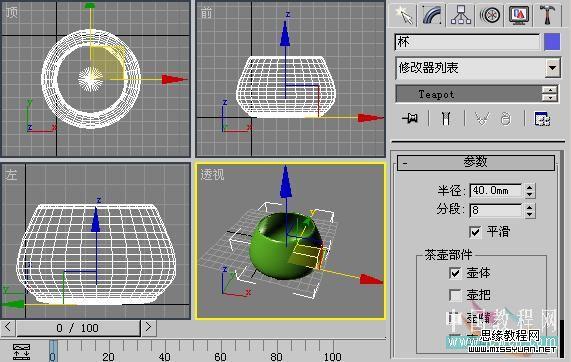571x362 pixels.
Task: Click the blue Z-axis arrow in front viewport
Action: click(x=285, y=34)
